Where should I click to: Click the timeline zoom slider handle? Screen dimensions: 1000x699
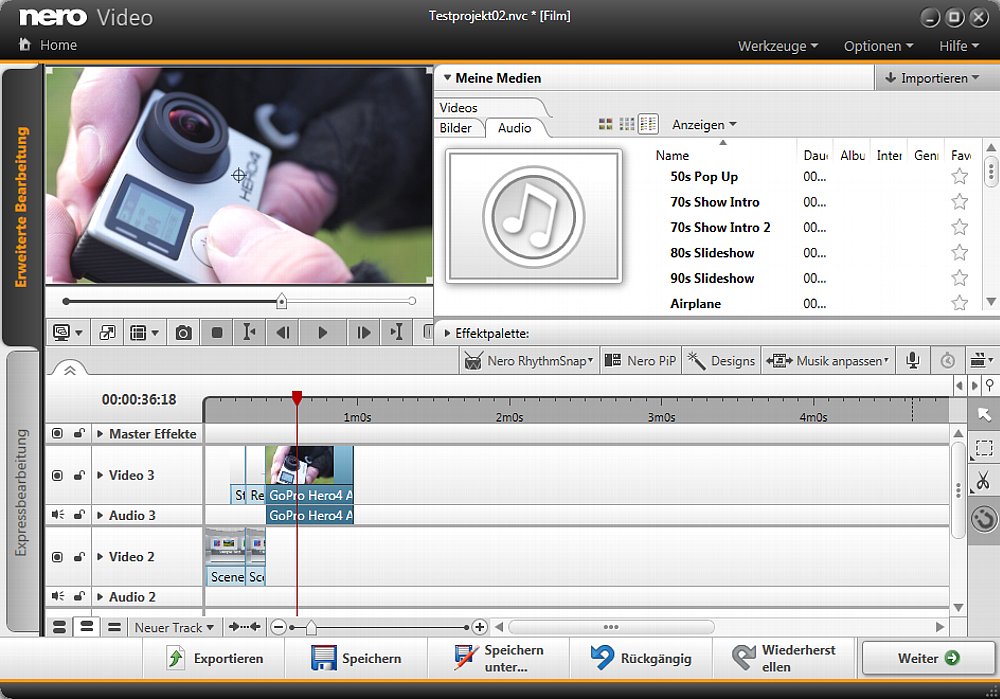click(x=311, y=628)
